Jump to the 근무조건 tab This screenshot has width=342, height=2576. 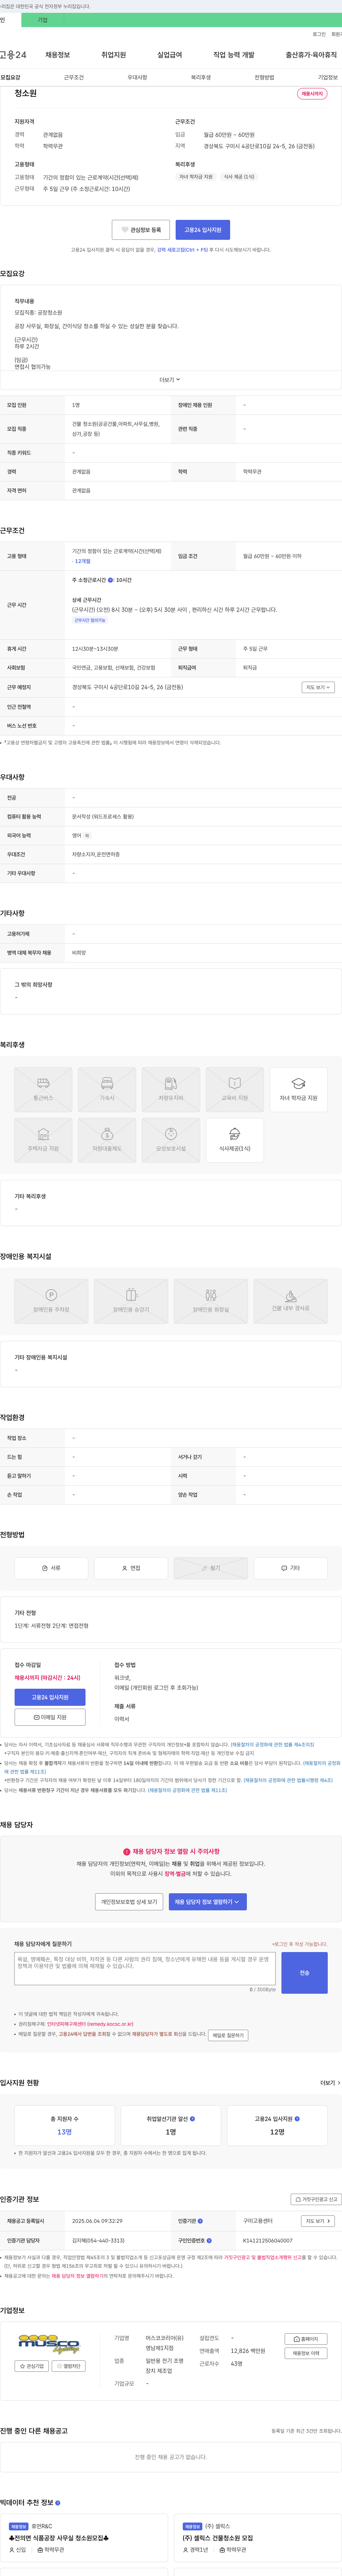pyautogui.click(x=74, y=77)
